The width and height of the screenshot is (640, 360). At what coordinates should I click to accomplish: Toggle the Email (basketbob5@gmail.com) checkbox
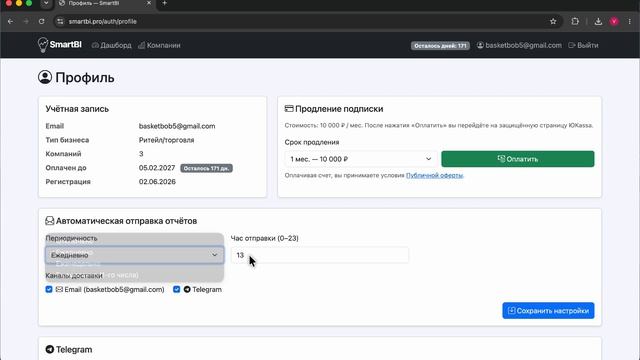click(x=49, y=289)
